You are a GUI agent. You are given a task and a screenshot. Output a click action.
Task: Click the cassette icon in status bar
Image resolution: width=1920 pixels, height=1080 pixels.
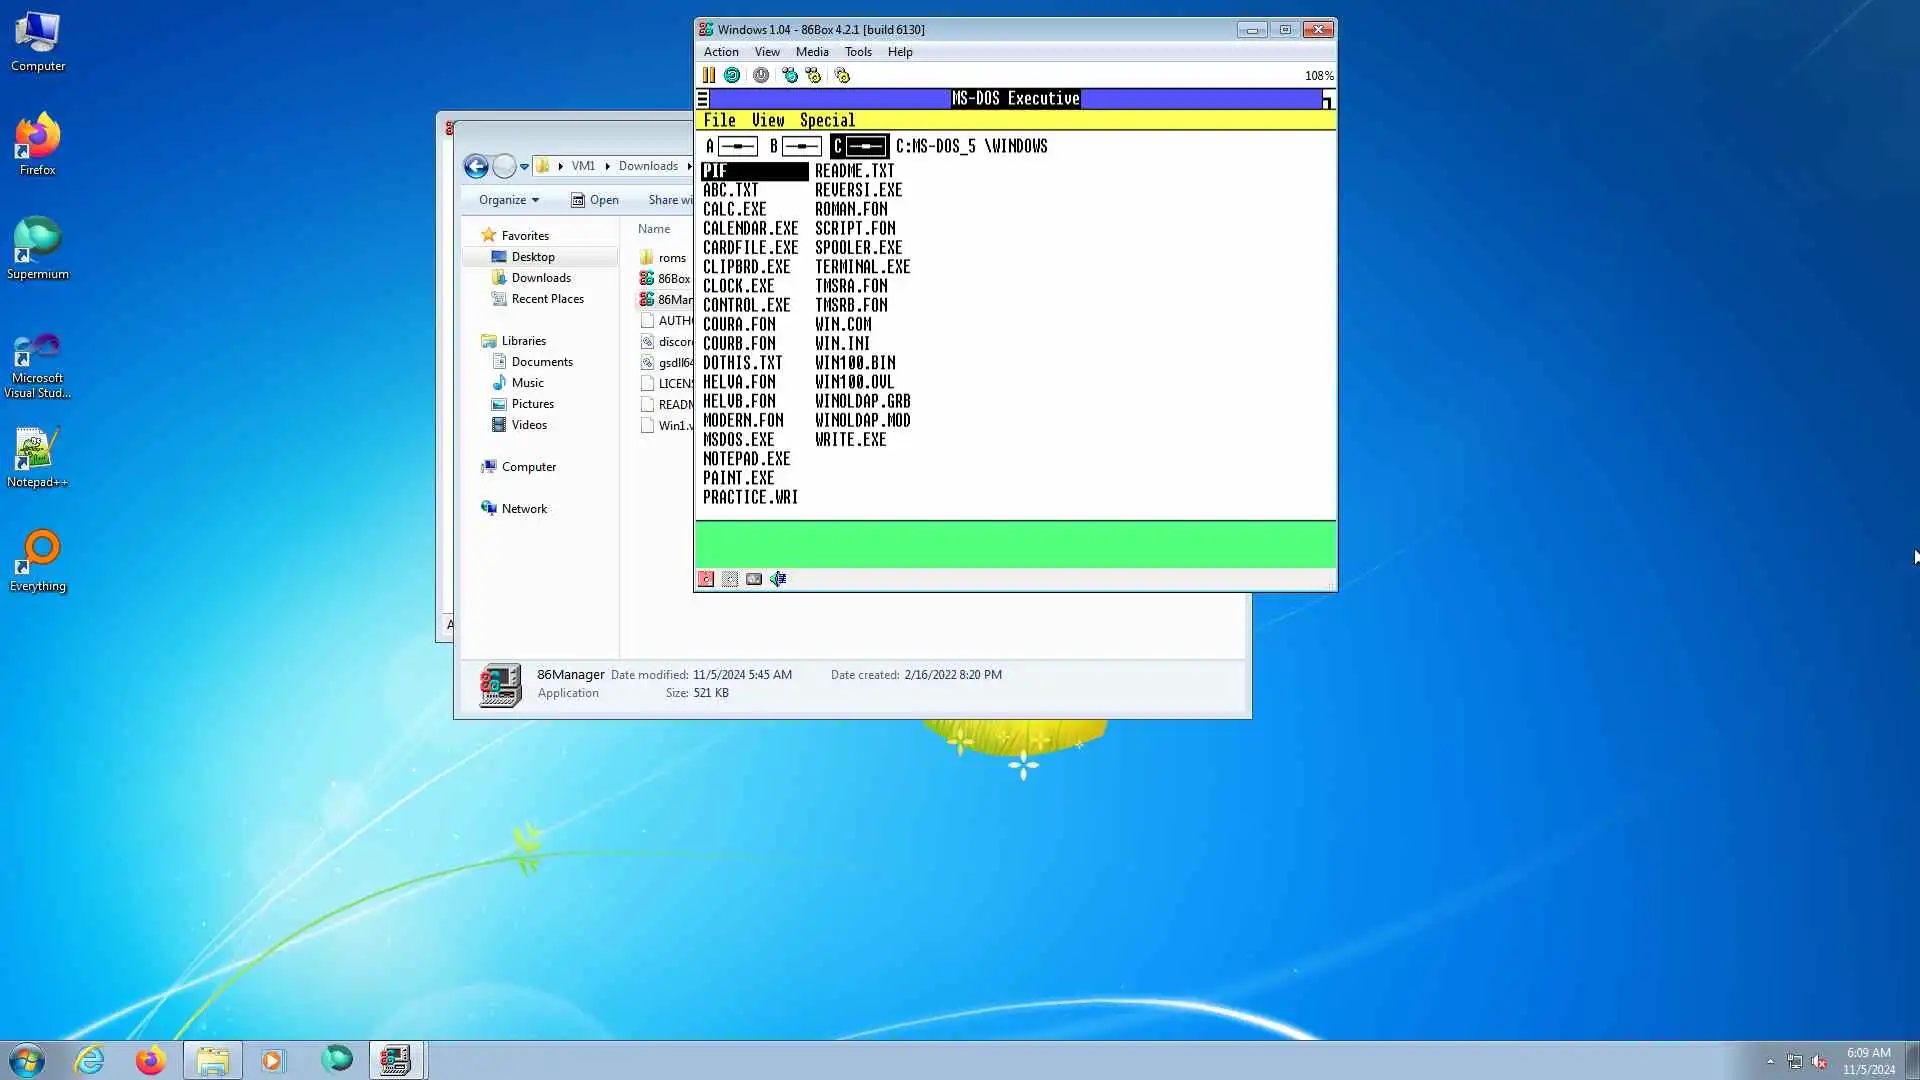pyautogui.click(x=754, y=579)
